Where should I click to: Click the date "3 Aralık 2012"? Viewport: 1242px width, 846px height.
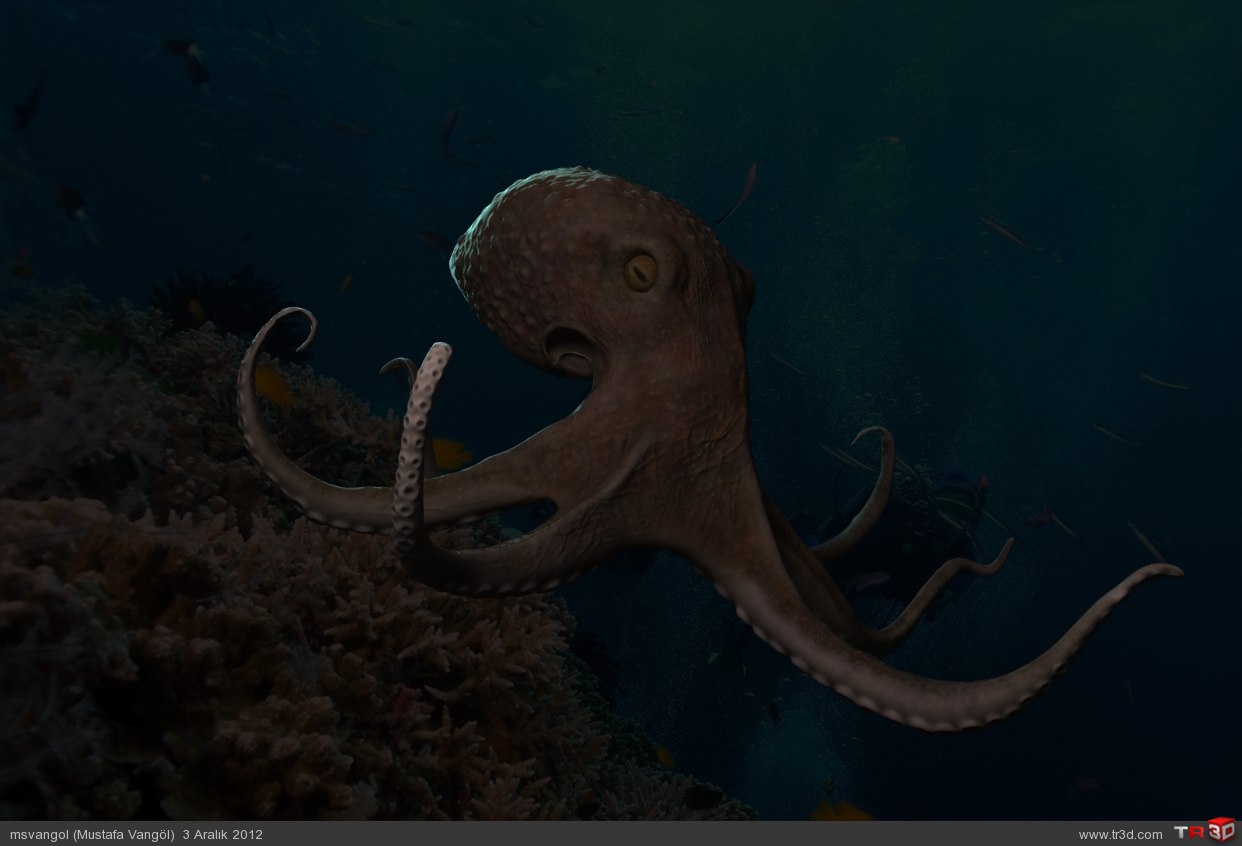click(x=222, y=834)
